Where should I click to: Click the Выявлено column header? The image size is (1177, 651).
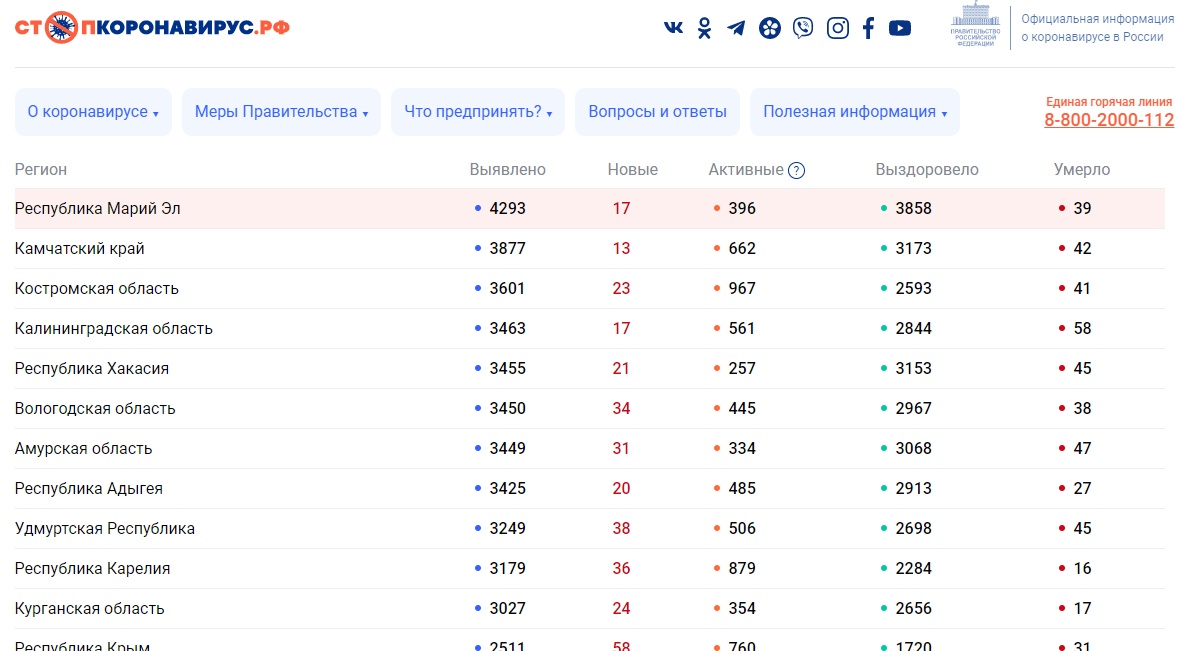tap(507, 170)
